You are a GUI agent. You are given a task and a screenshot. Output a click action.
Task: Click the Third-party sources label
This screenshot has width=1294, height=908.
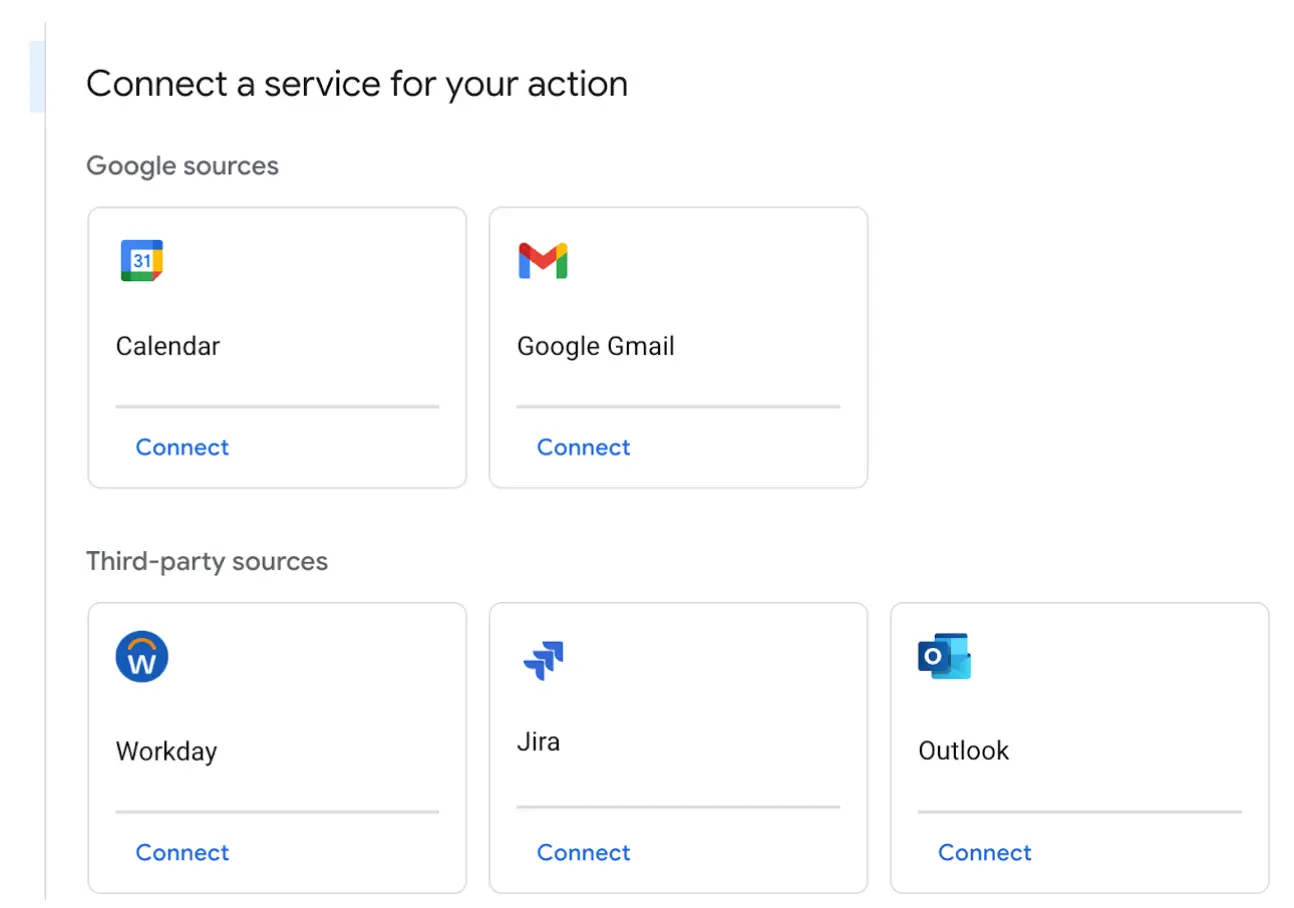207,562
